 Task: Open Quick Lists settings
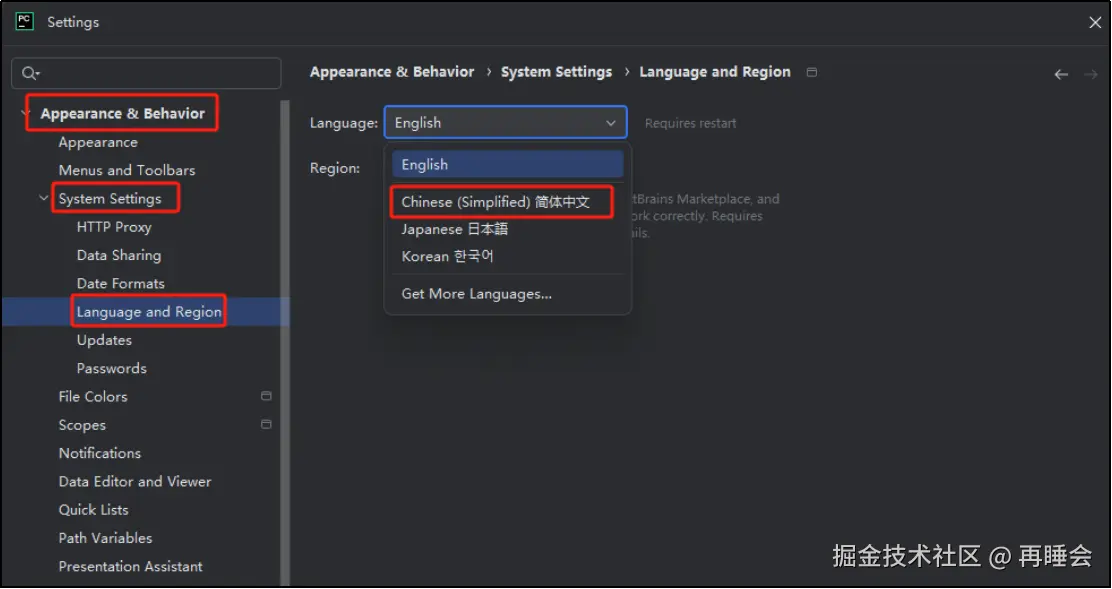94,510
